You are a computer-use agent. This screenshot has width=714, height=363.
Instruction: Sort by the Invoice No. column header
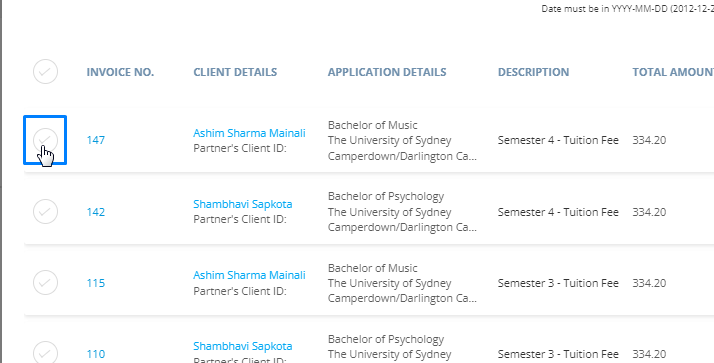[x=120, y=72]
